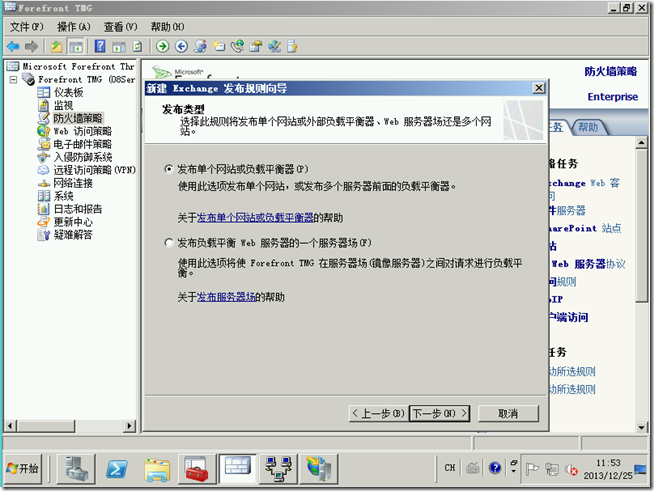Open PowerShell taskbar icon
This screenshot has height=491, width=654.
[x=116, y=468]
